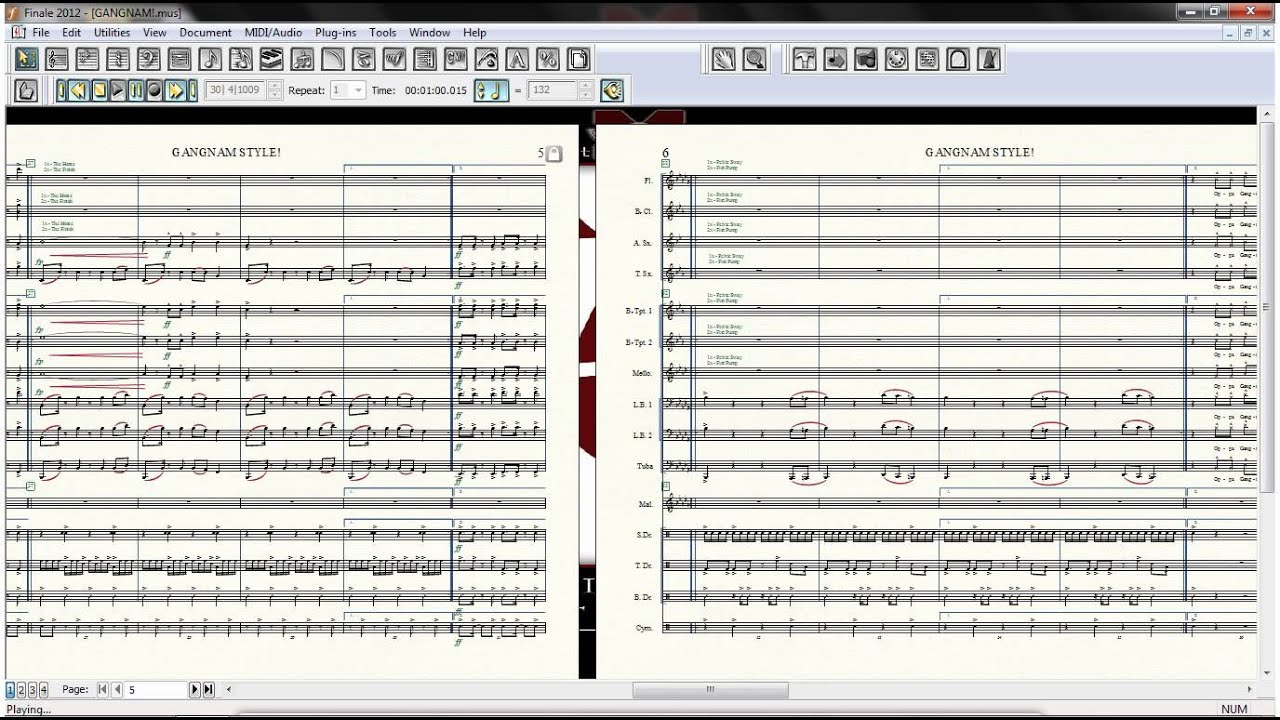Switch to layer 1

tap(11, 689)
